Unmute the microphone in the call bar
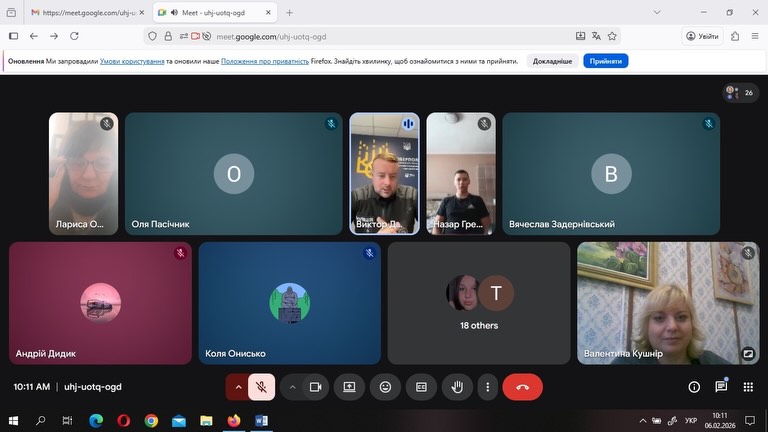Viewport: 768px width, 432px height. (x=263, y=387)
